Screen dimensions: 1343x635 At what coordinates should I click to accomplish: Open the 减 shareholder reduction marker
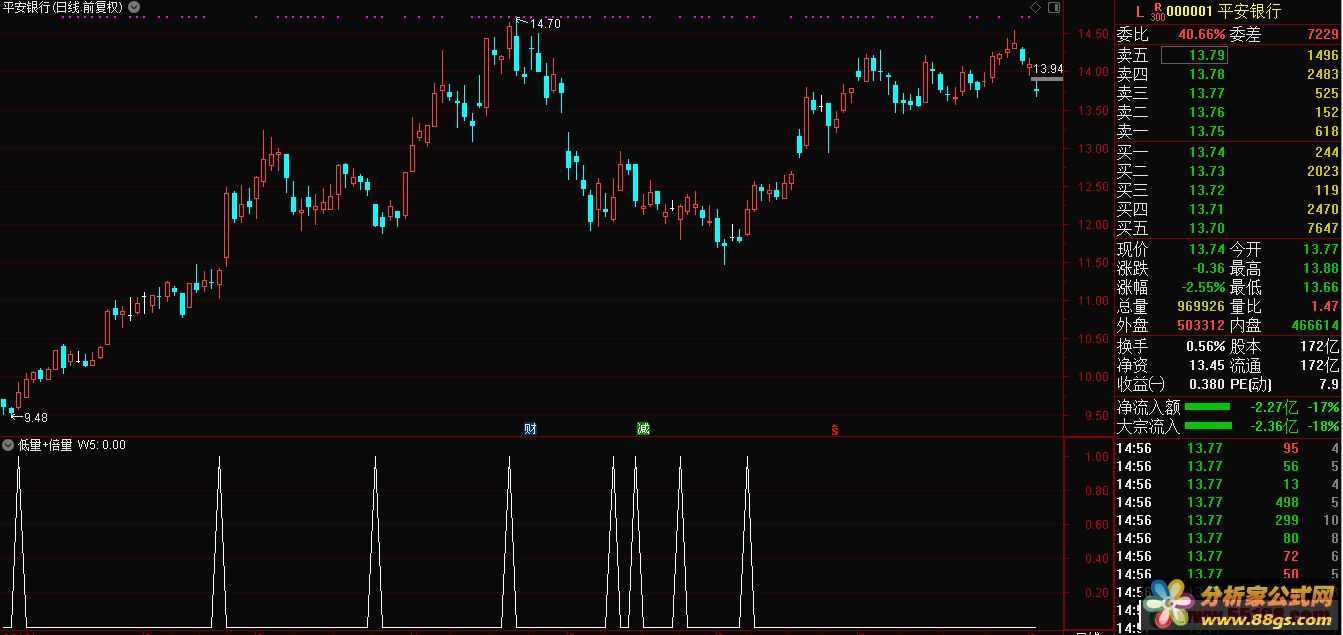643,429
